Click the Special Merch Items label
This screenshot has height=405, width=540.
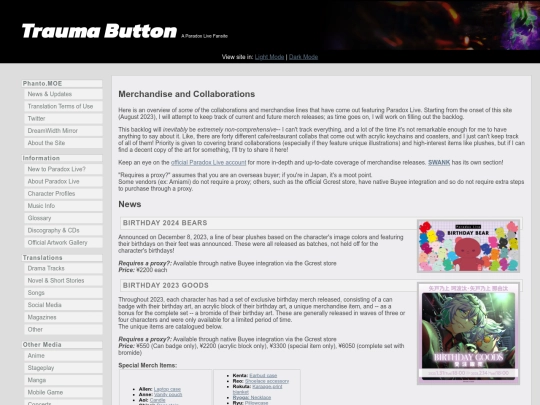click(x=147, y=365)
